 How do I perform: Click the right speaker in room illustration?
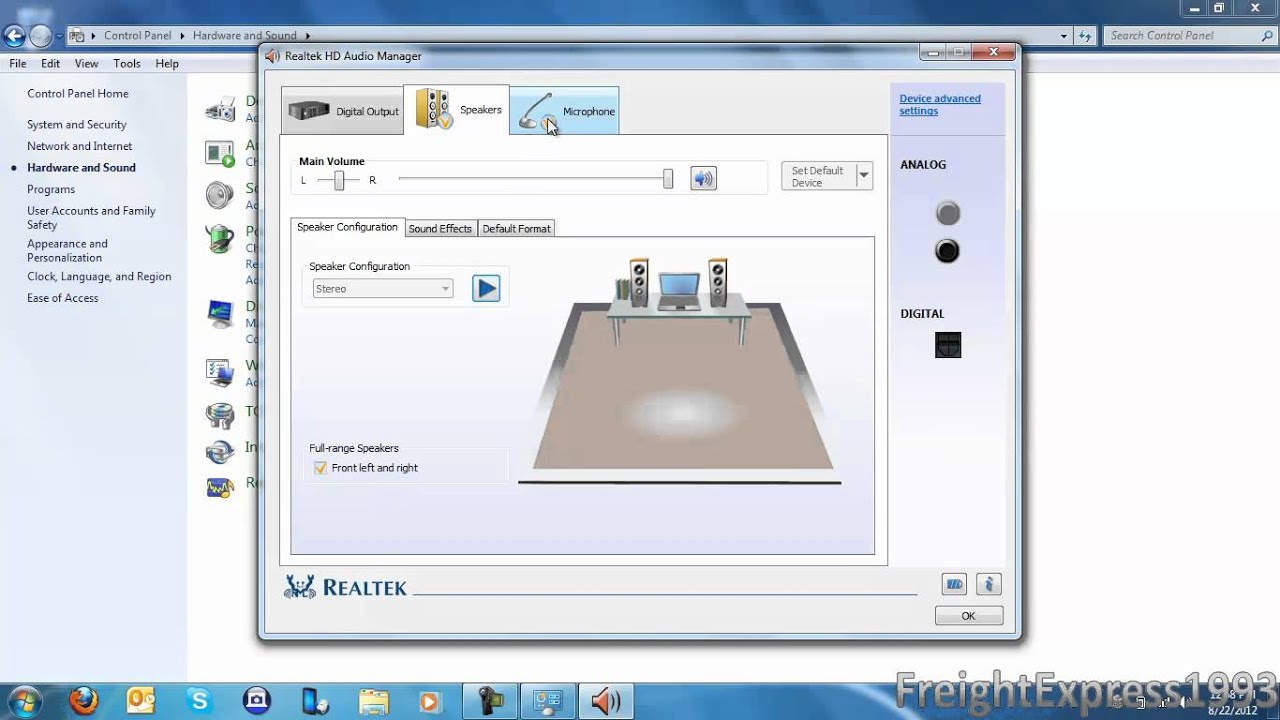click(717, 282)
